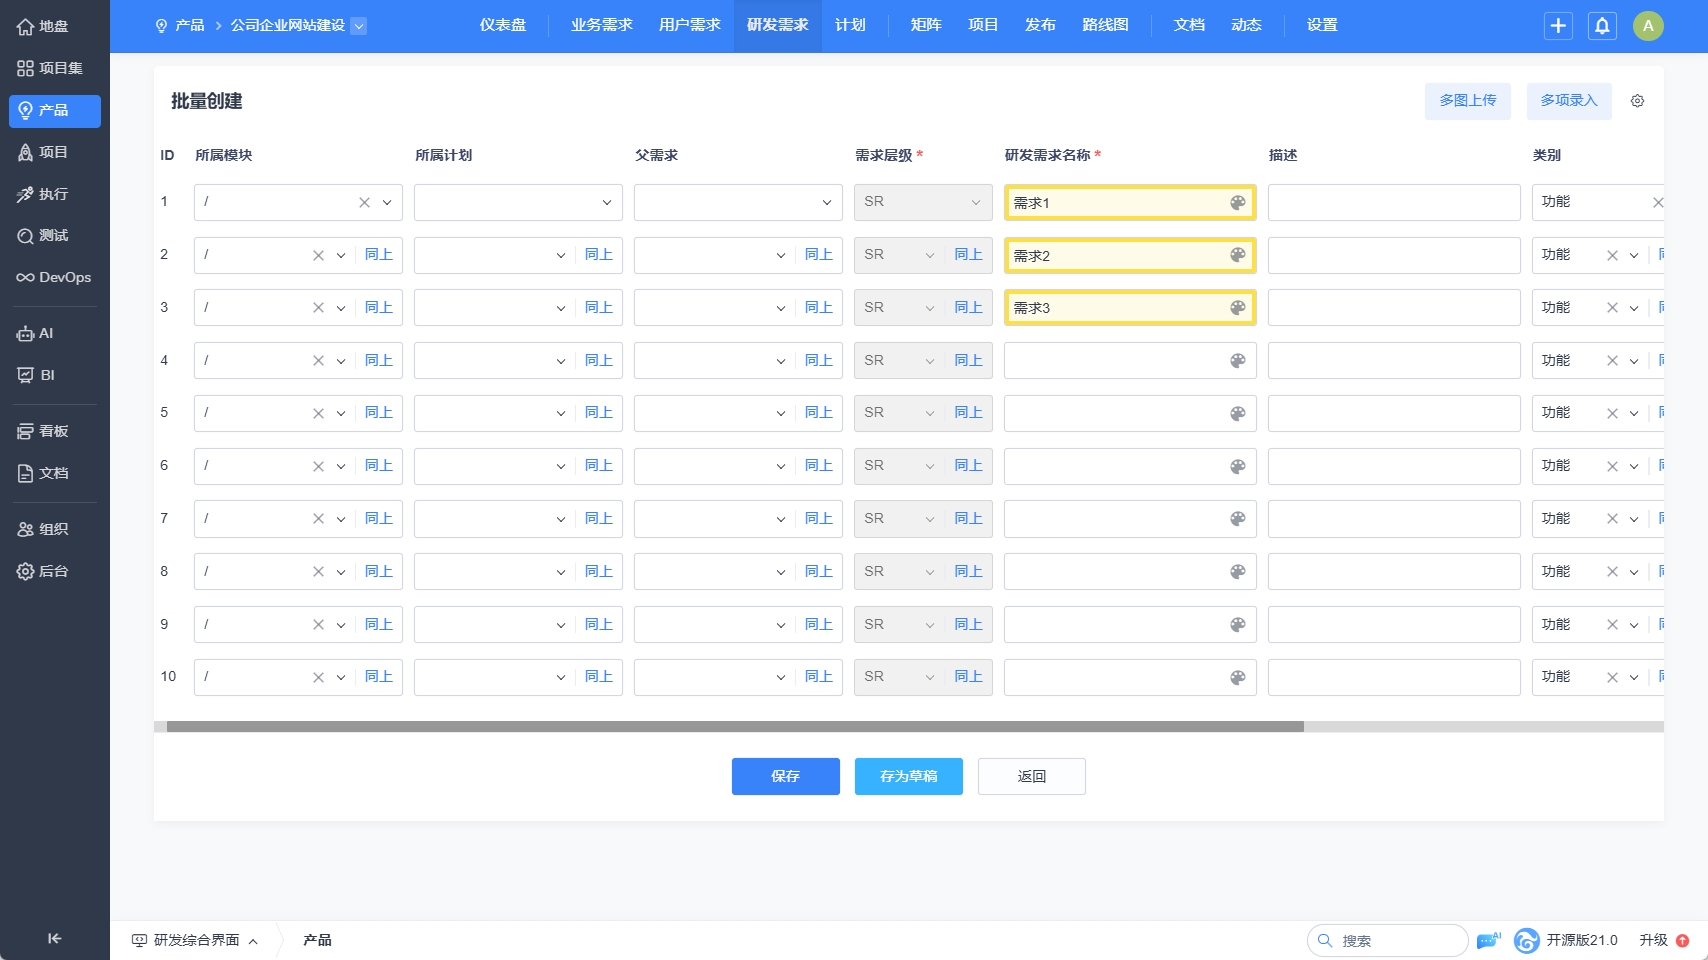Open color palette for 需求1
The height and width of the screenshot is (960, 1708).
click(x=1237, y=203)
